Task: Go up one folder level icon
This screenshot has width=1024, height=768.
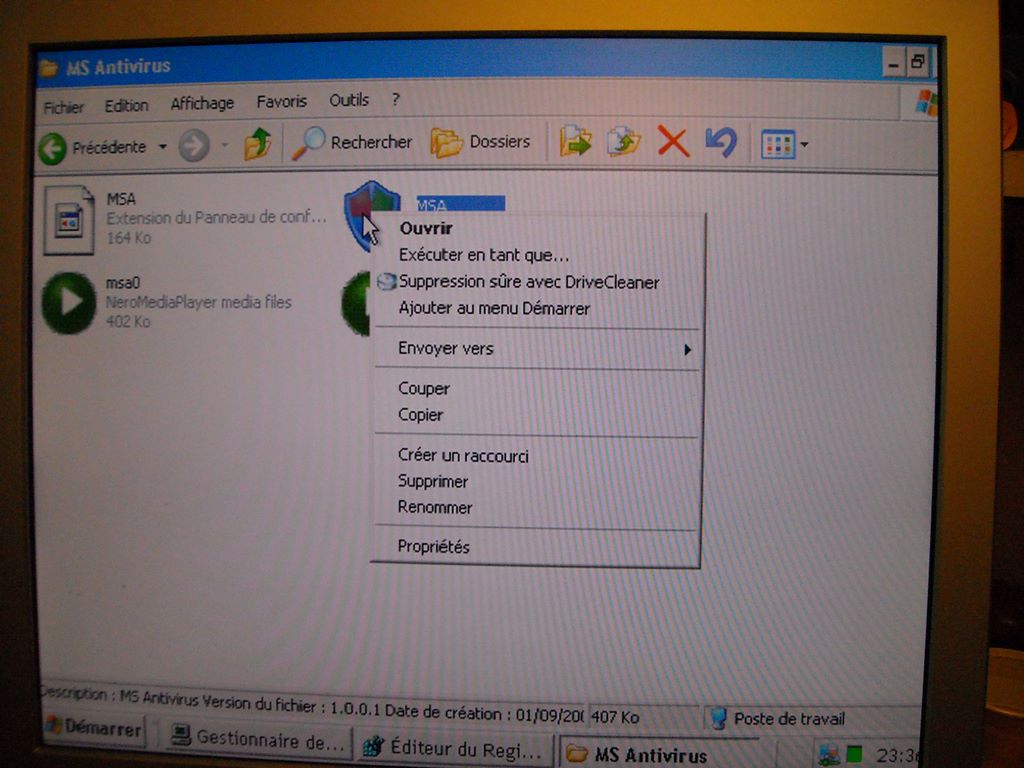Action: 258,143
